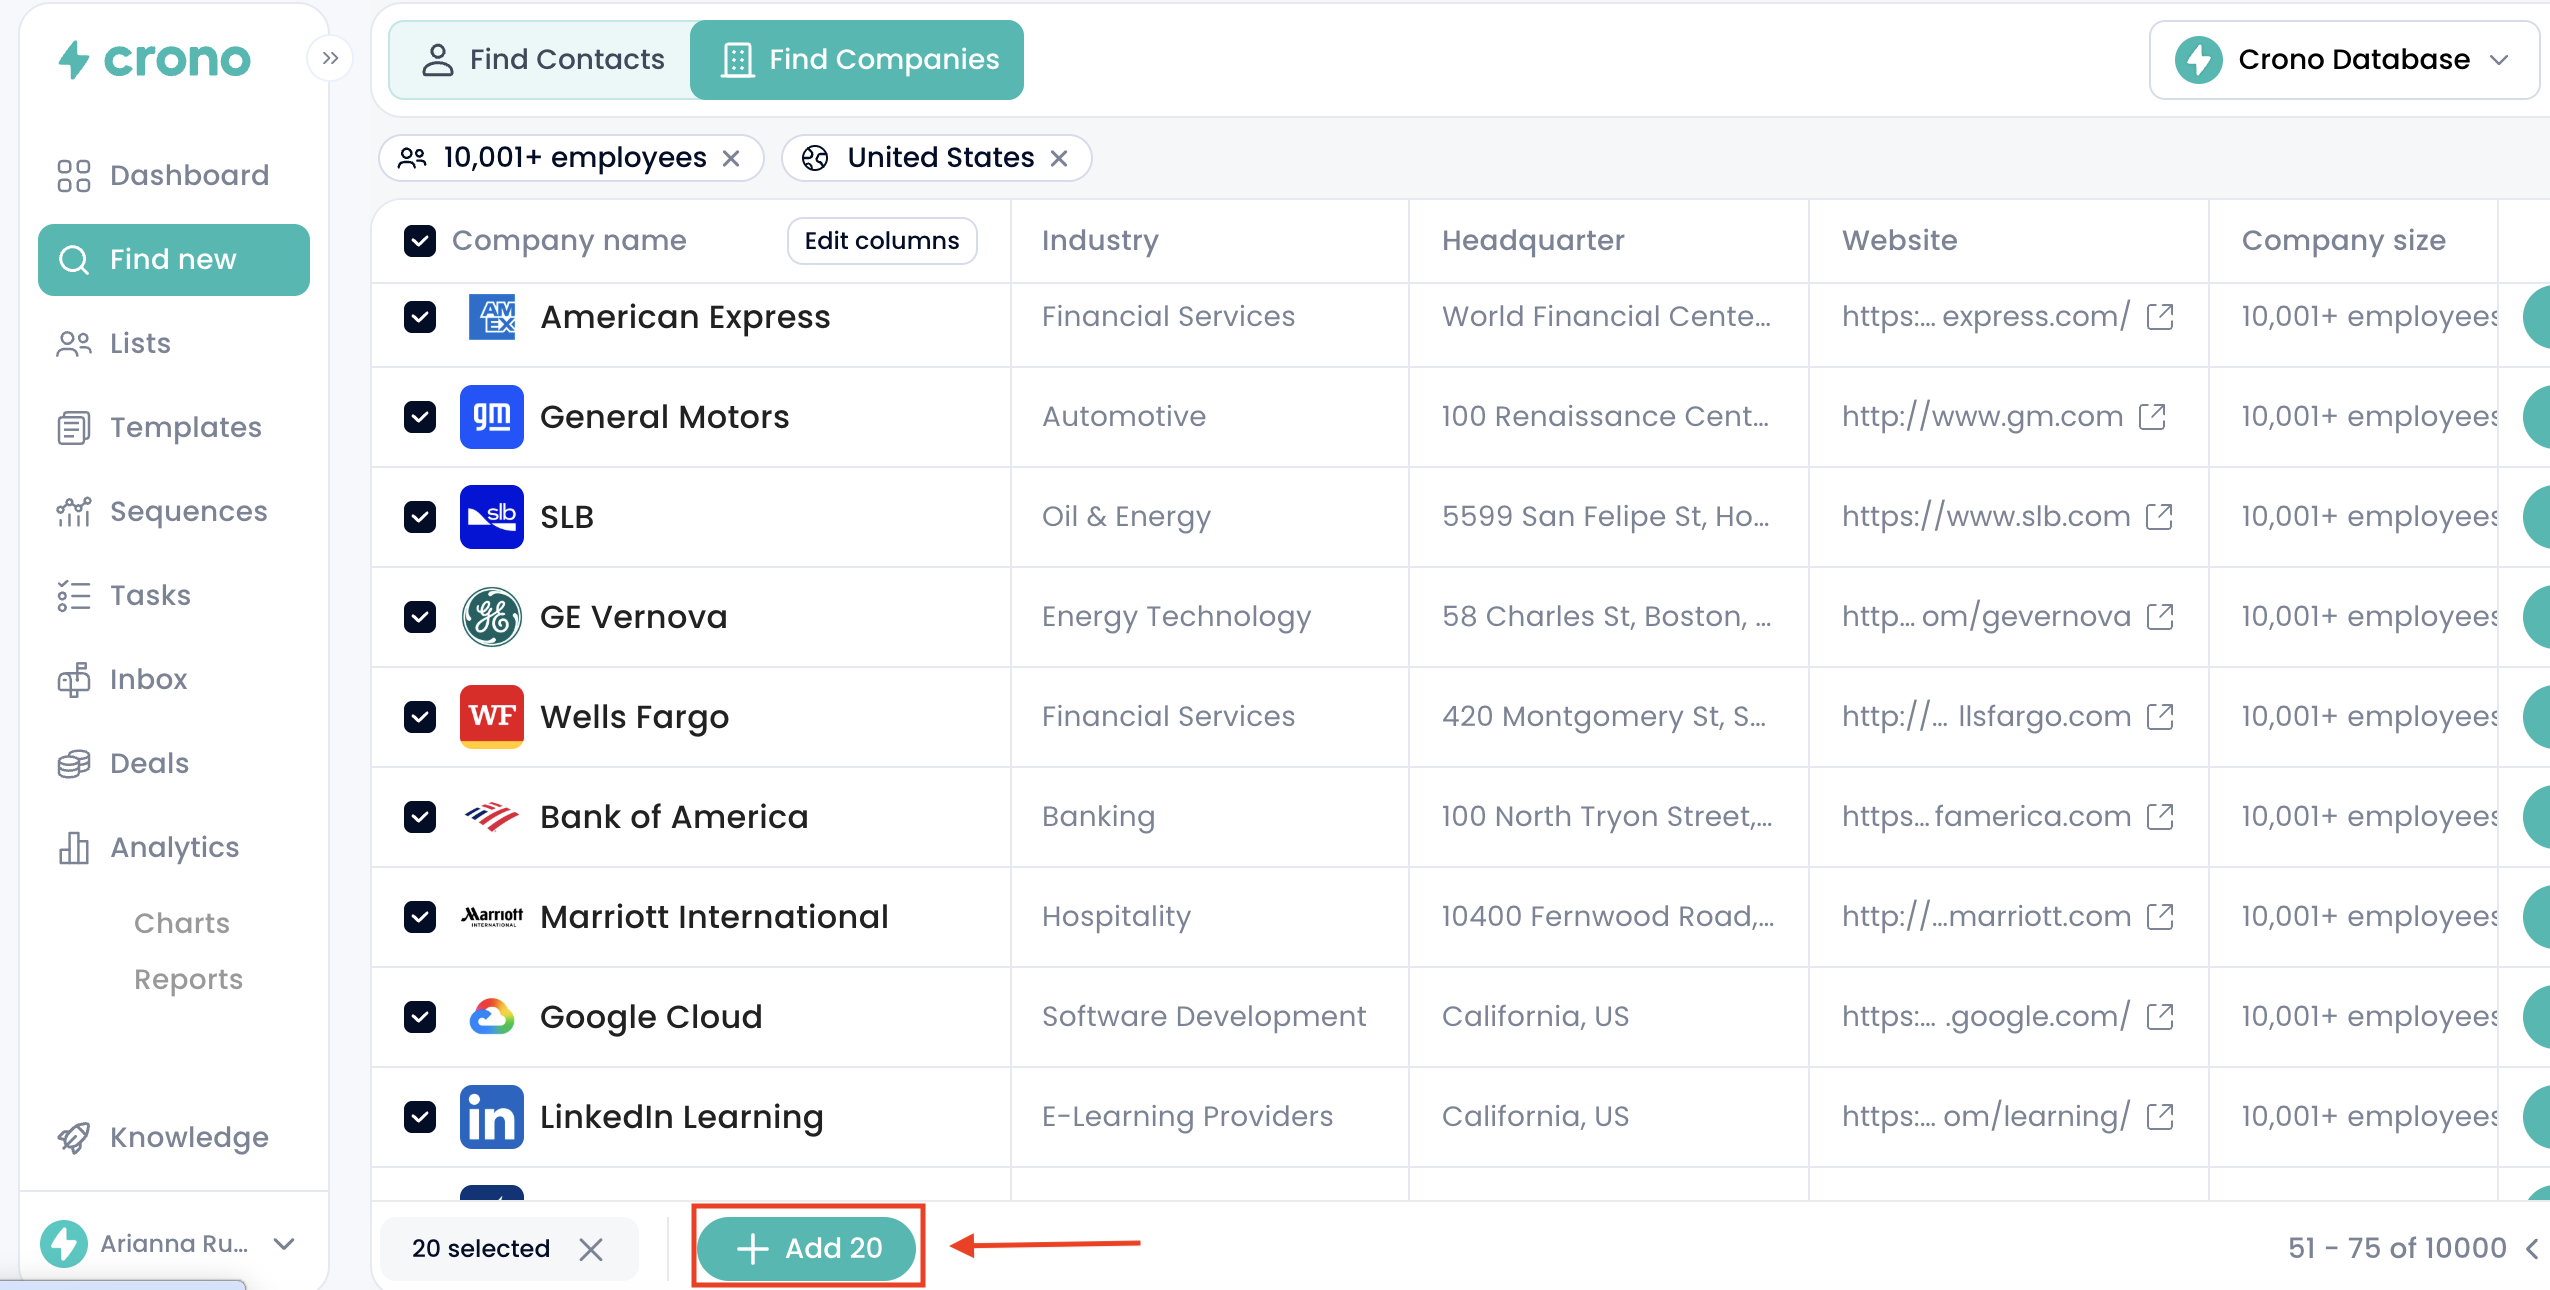Click the 10,001+ employees filter chip
The height and width of the screenshot is (1290, 2550).
[571, 158]
